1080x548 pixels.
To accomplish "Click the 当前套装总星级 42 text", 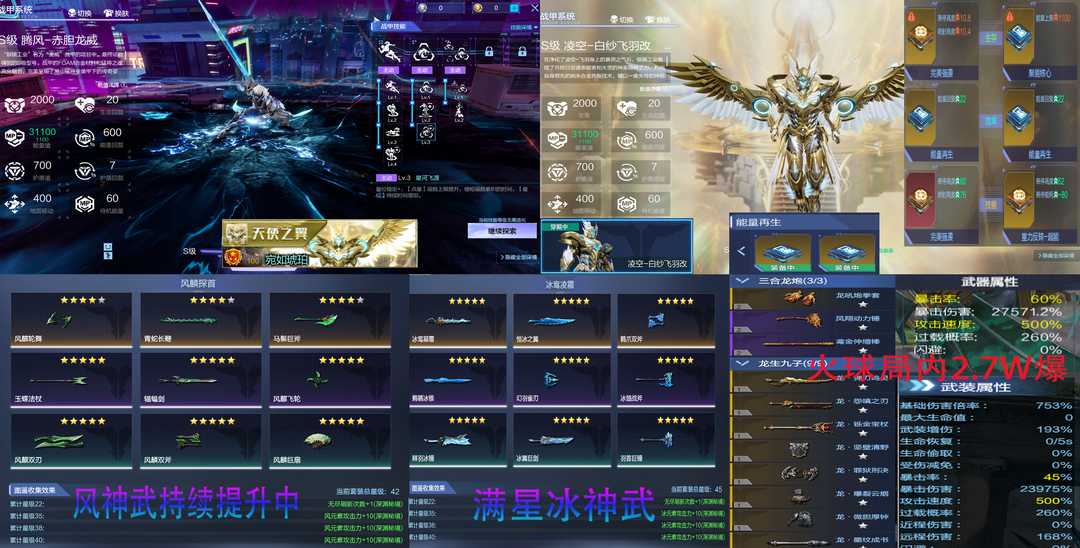I will pyautogui.click(x=368, y=492).
